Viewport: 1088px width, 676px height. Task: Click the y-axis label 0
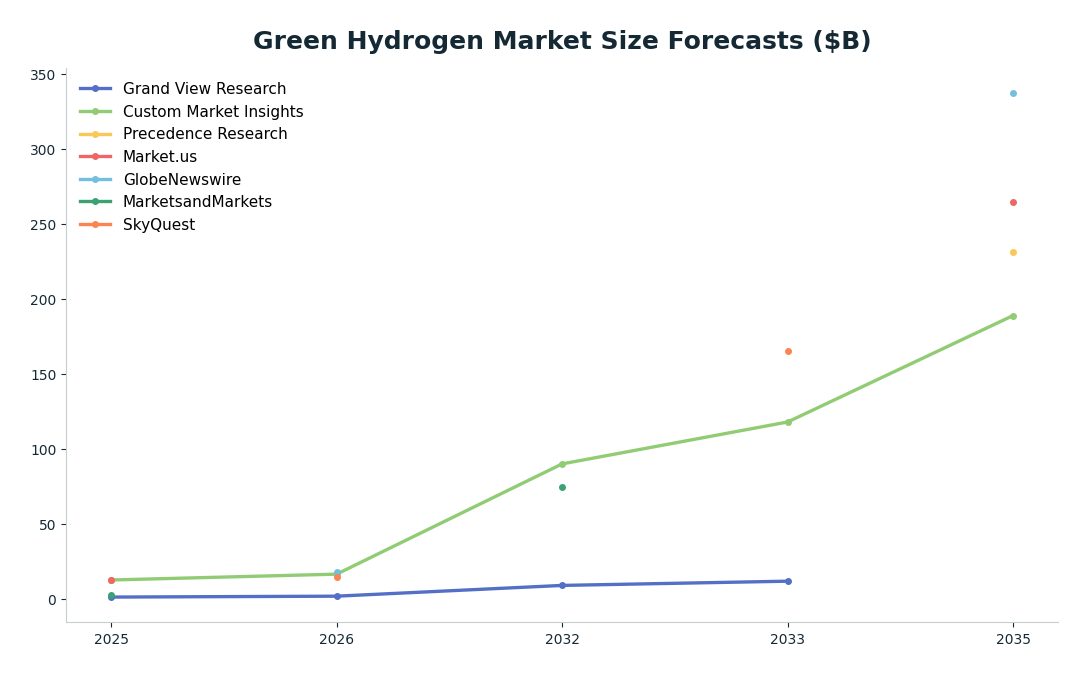point(52,600)
